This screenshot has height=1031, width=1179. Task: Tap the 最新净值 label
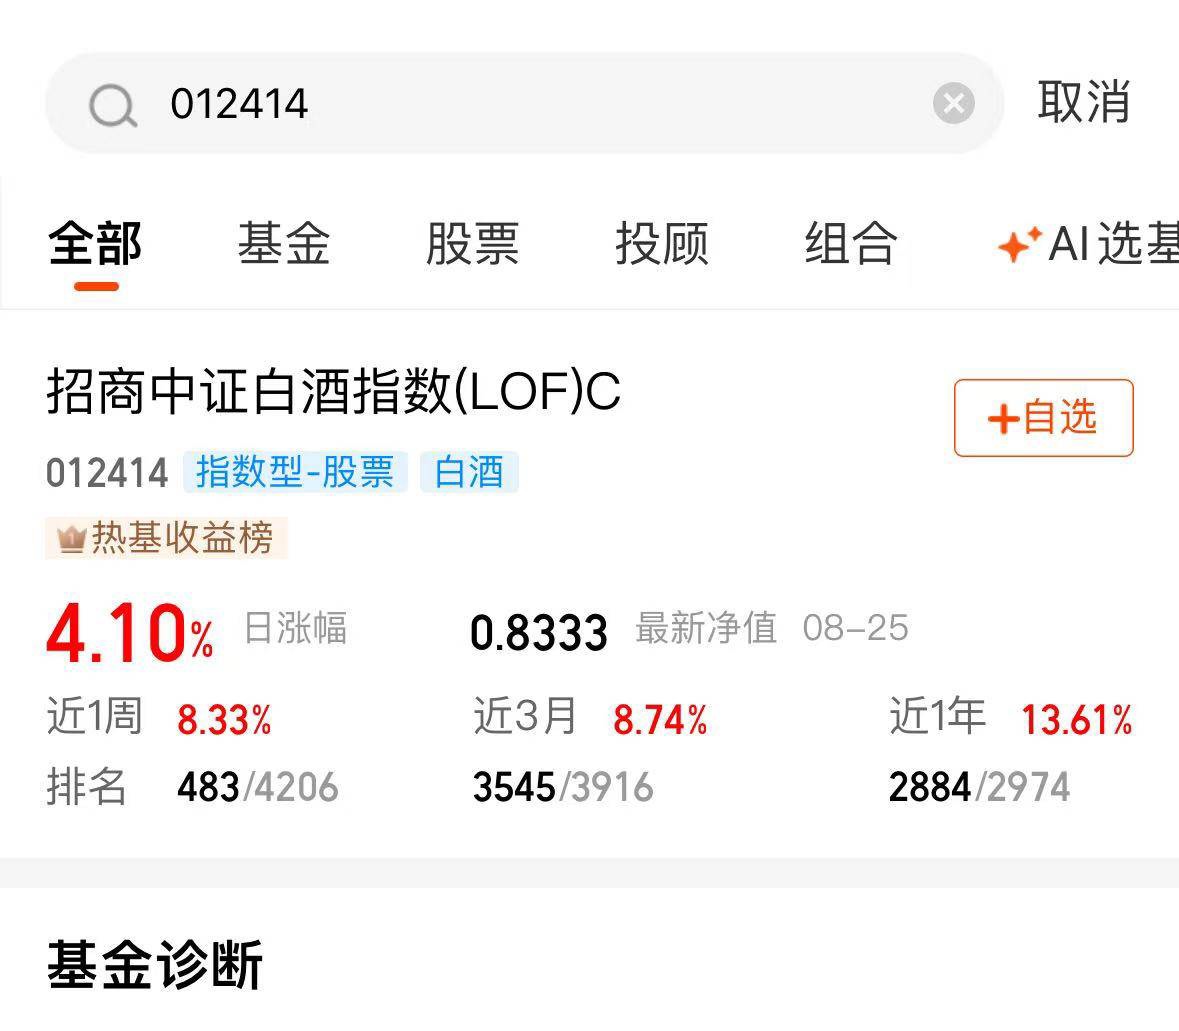pos(705,628)
